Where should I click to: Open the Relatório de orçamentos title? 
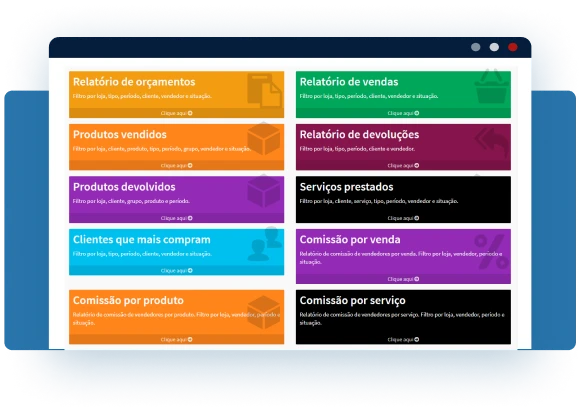point(134,82)
